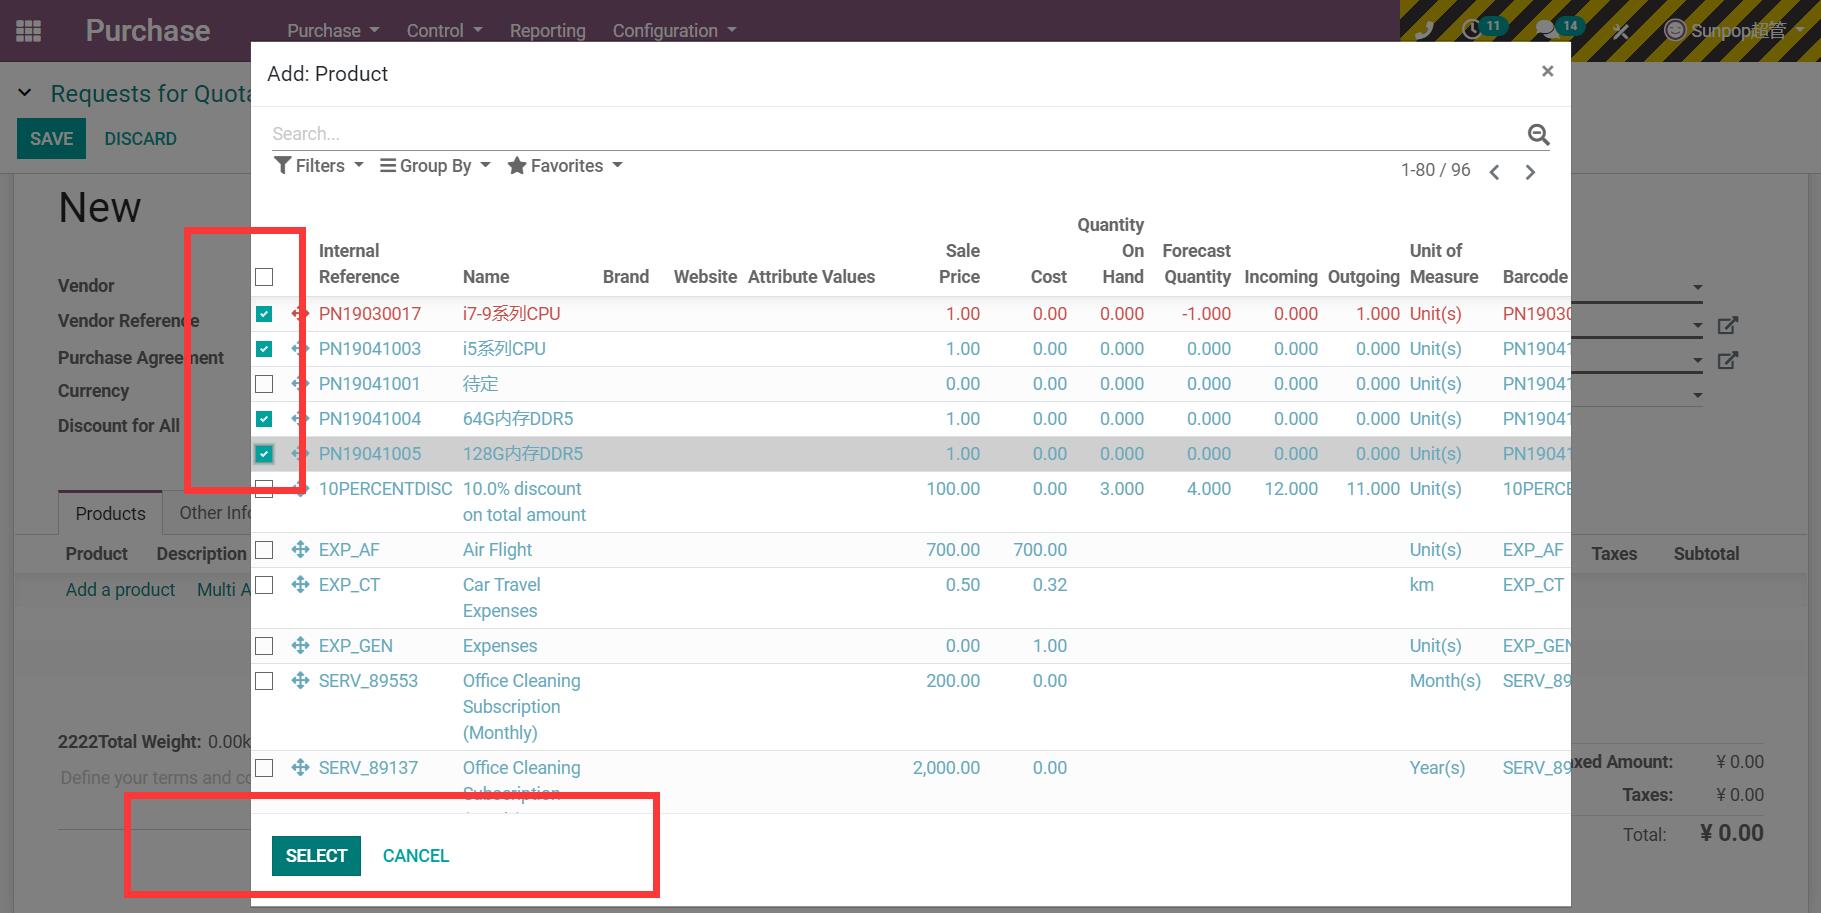Click the i7-9系列CPU product name
The height and width of the screenshot is (913, 1821).
(511, 314)
